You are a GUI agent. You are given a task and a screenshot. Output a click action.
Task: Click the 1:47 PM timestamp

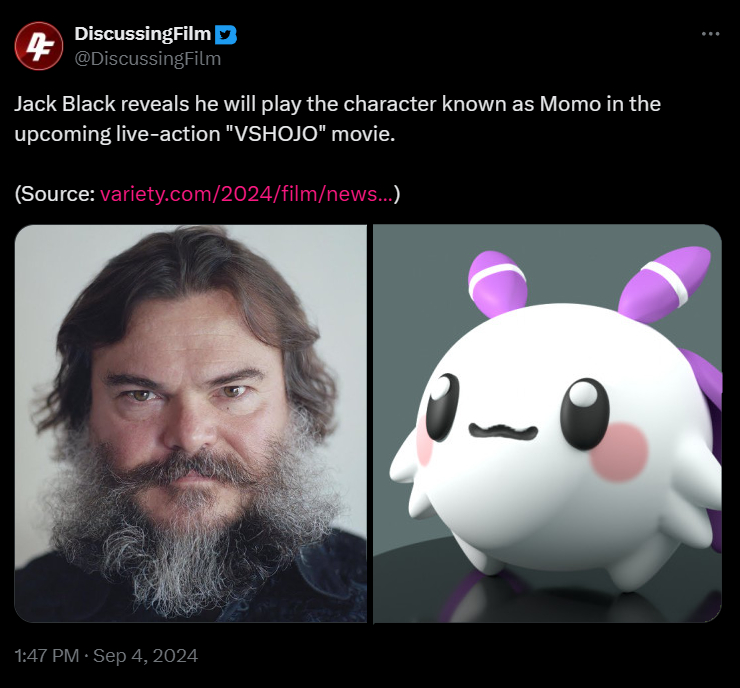pos(47,656)
